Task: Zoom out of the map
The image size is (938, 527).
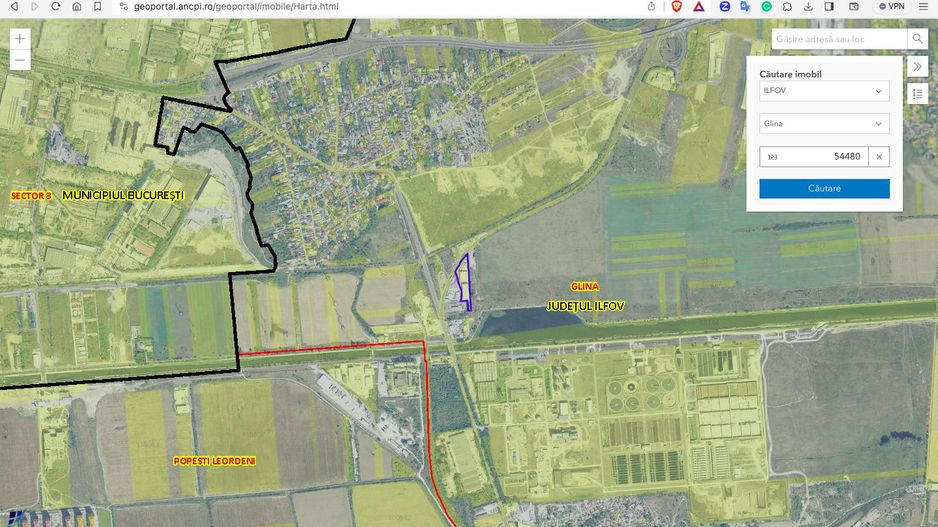Action: click(20, 60)
